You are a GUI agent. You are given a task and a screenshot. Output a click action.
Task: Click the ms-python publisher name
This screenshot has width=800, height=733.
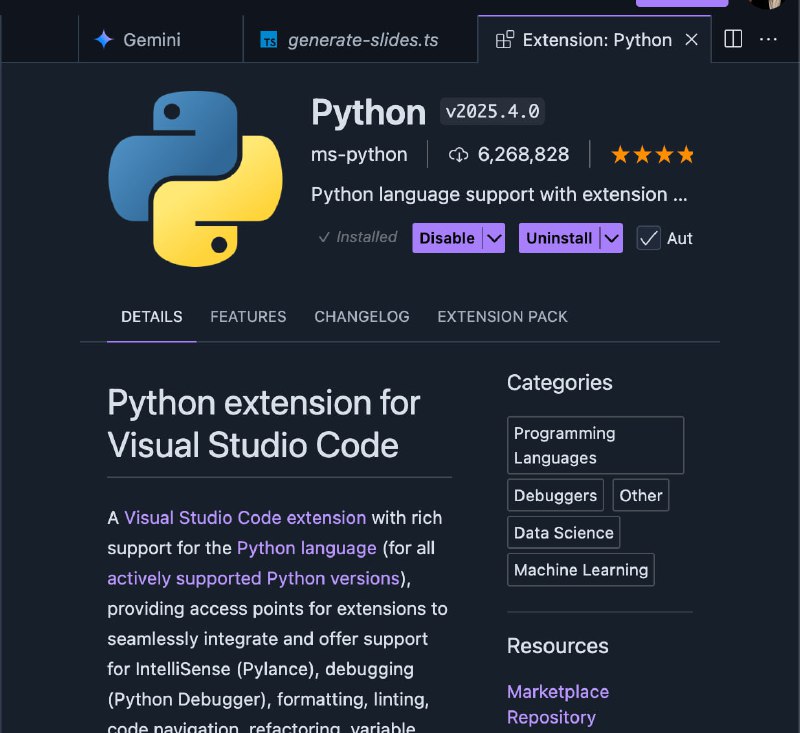pos(359,154)
